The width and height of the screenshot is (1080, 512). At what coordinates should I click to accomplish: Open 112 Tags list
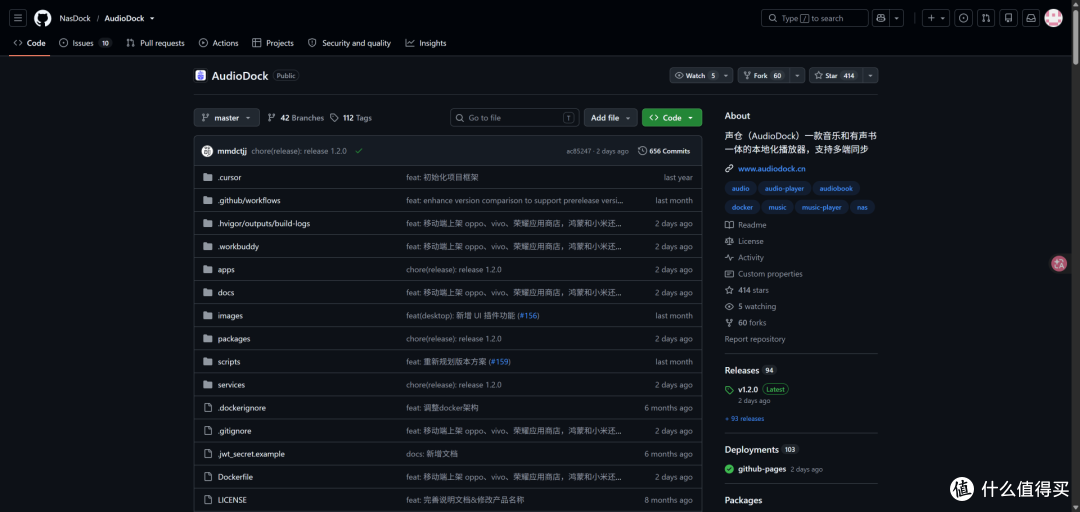coord(351,118)
